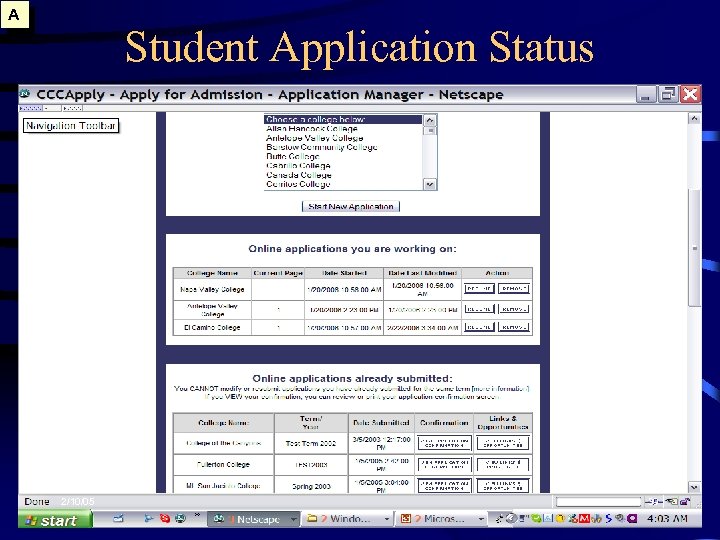Click the Start New Application button

(x=351, y=207)
